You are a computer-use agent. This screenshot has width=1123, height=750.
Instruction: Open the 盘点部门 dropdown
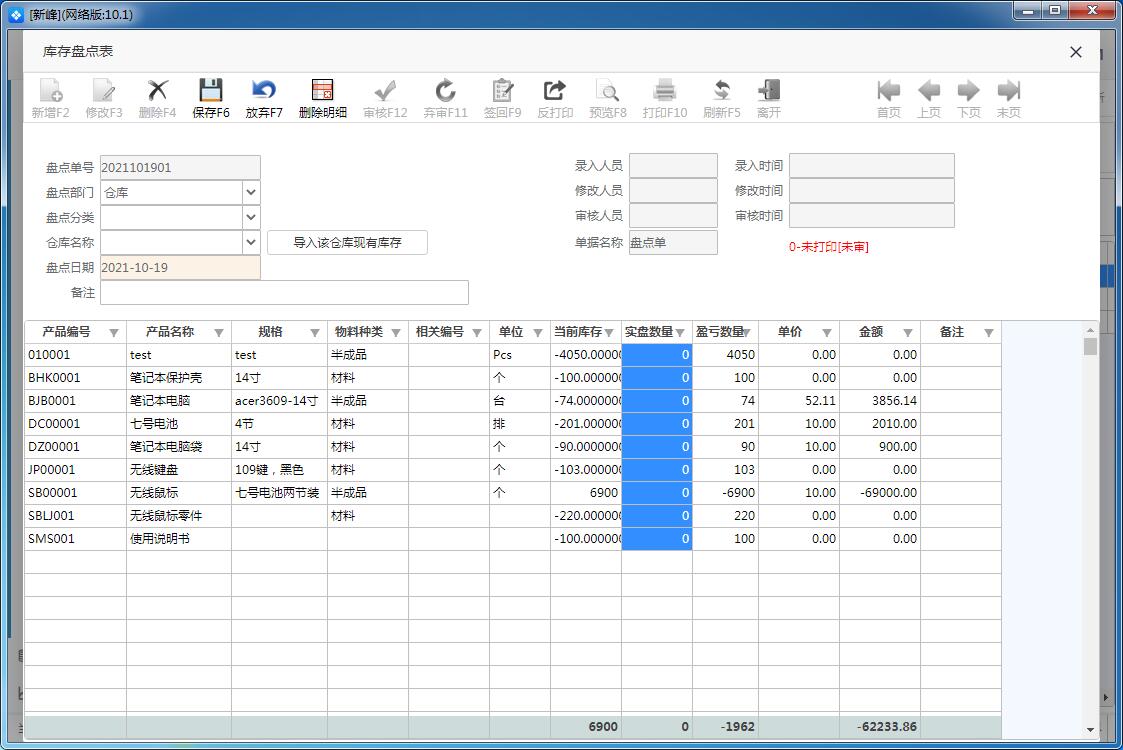pos(251,193)
